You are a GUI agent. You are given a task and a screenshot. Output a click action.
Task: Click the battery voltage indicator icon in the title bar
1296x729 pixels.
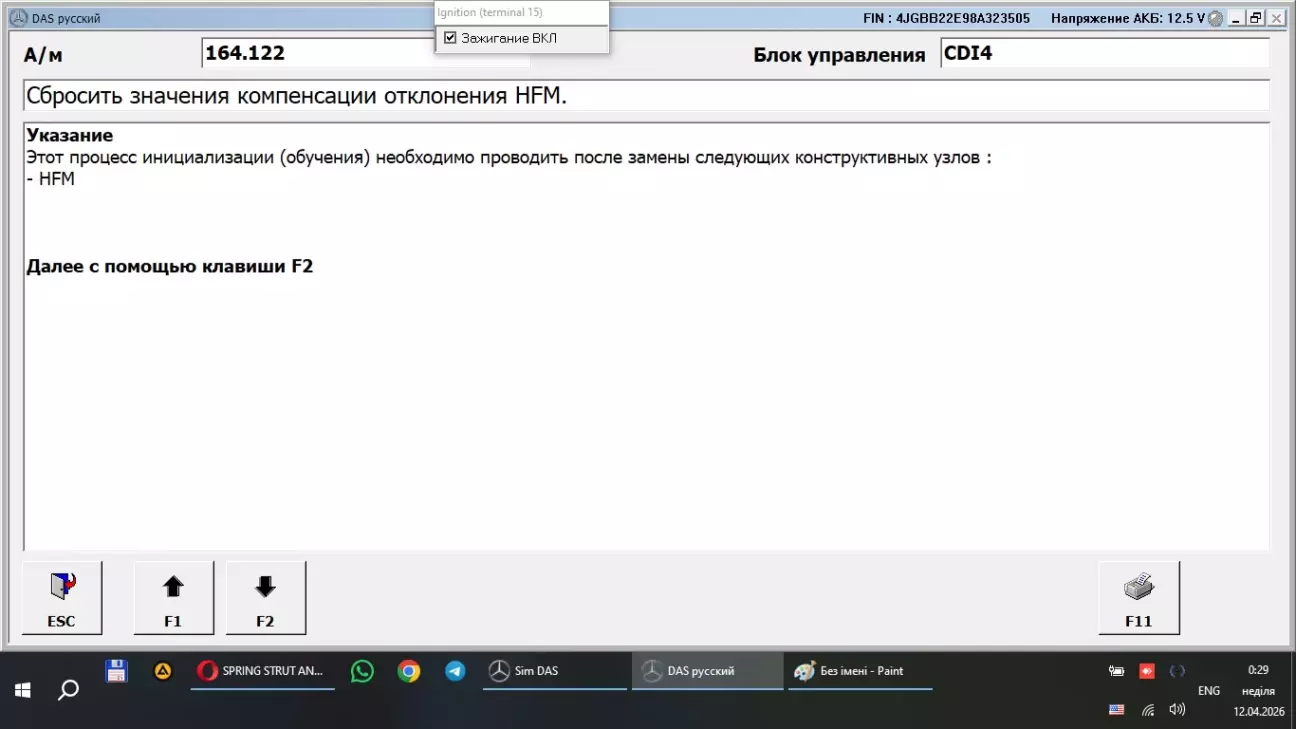1215,19
